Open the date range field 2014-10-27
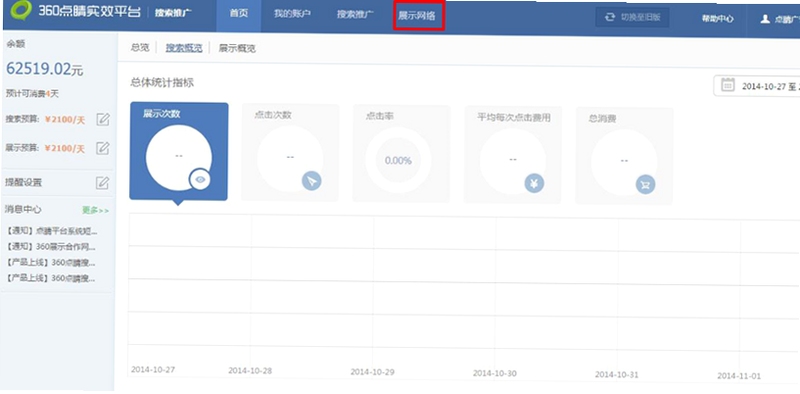Screen dimensions: 800x394 (757, 86)
